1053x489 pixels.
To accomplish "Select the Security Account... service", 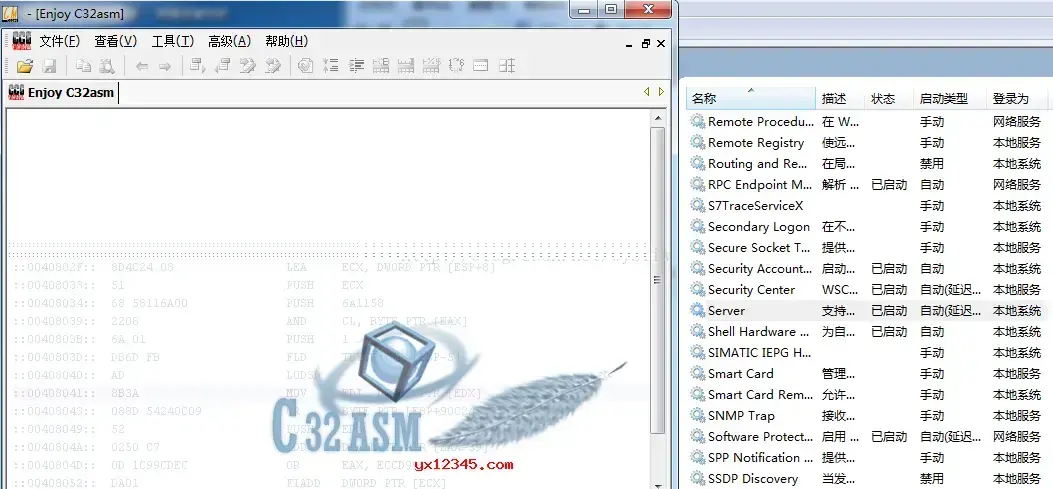I will (760, 269).
